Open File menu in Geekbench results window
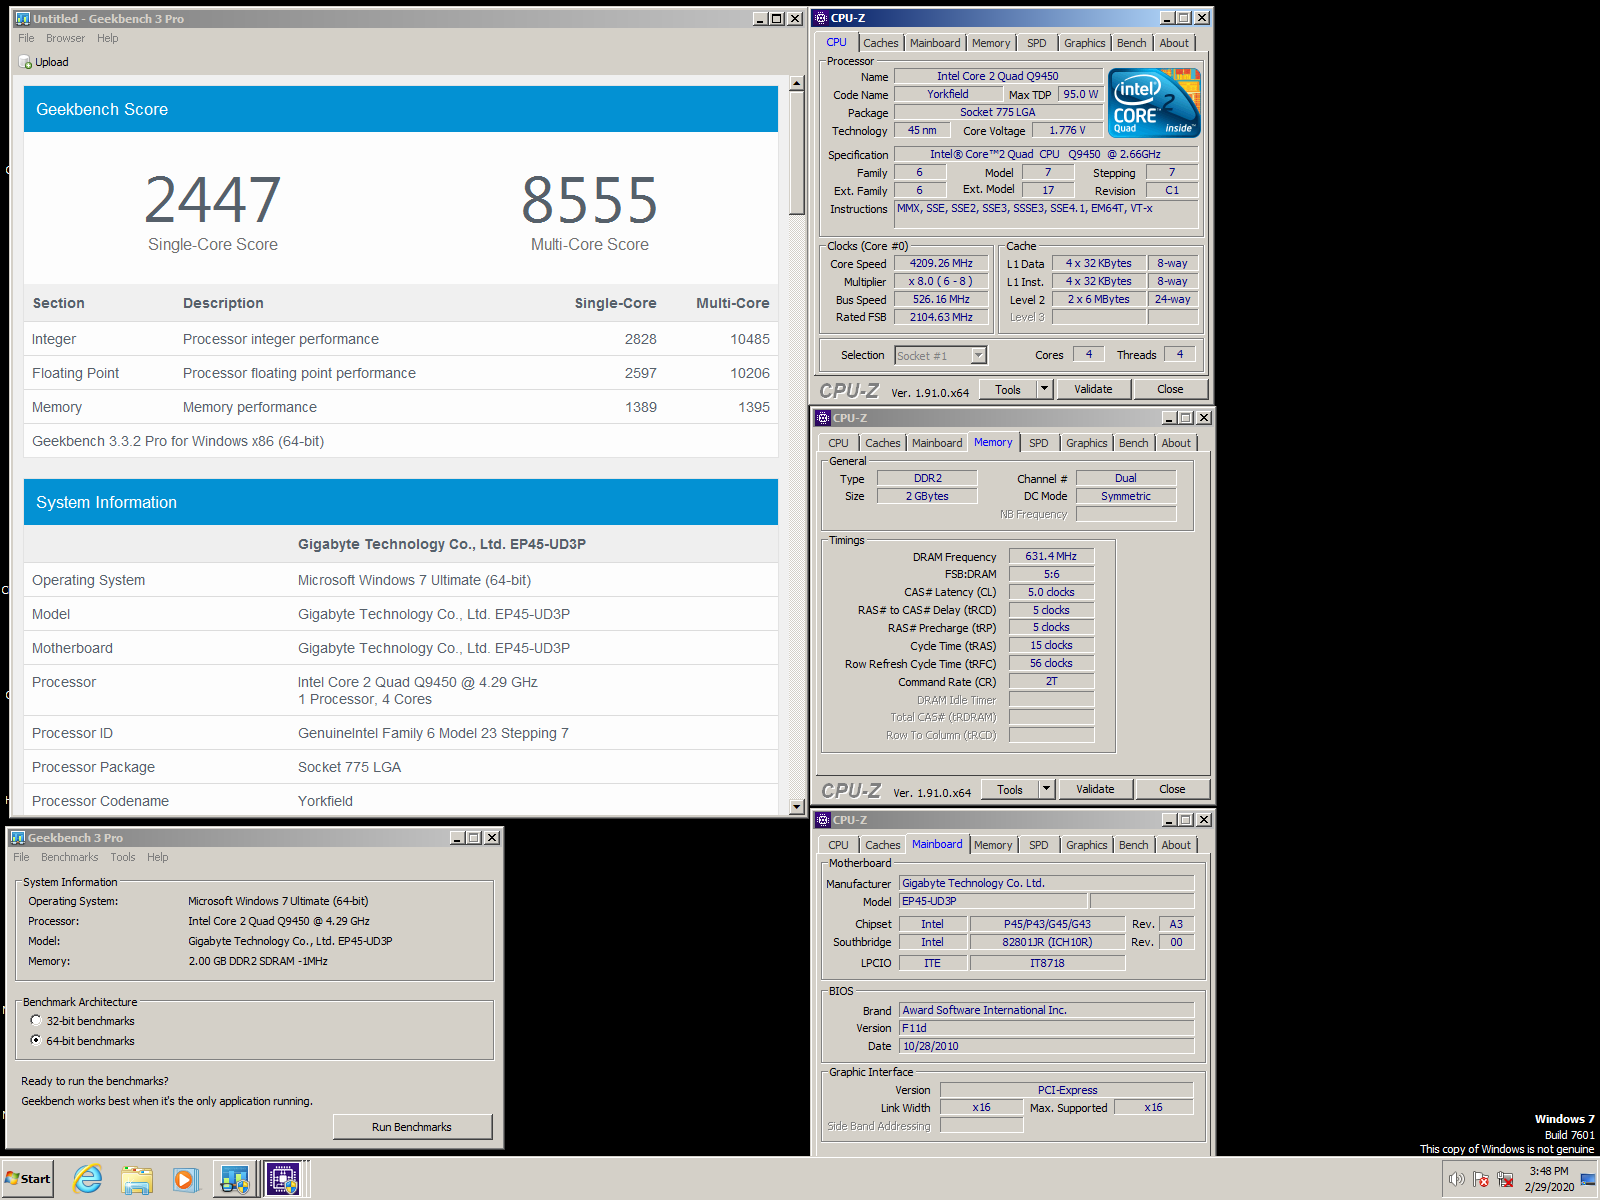The height and width of the screenshot is (1200, 1600). (26, 38)
